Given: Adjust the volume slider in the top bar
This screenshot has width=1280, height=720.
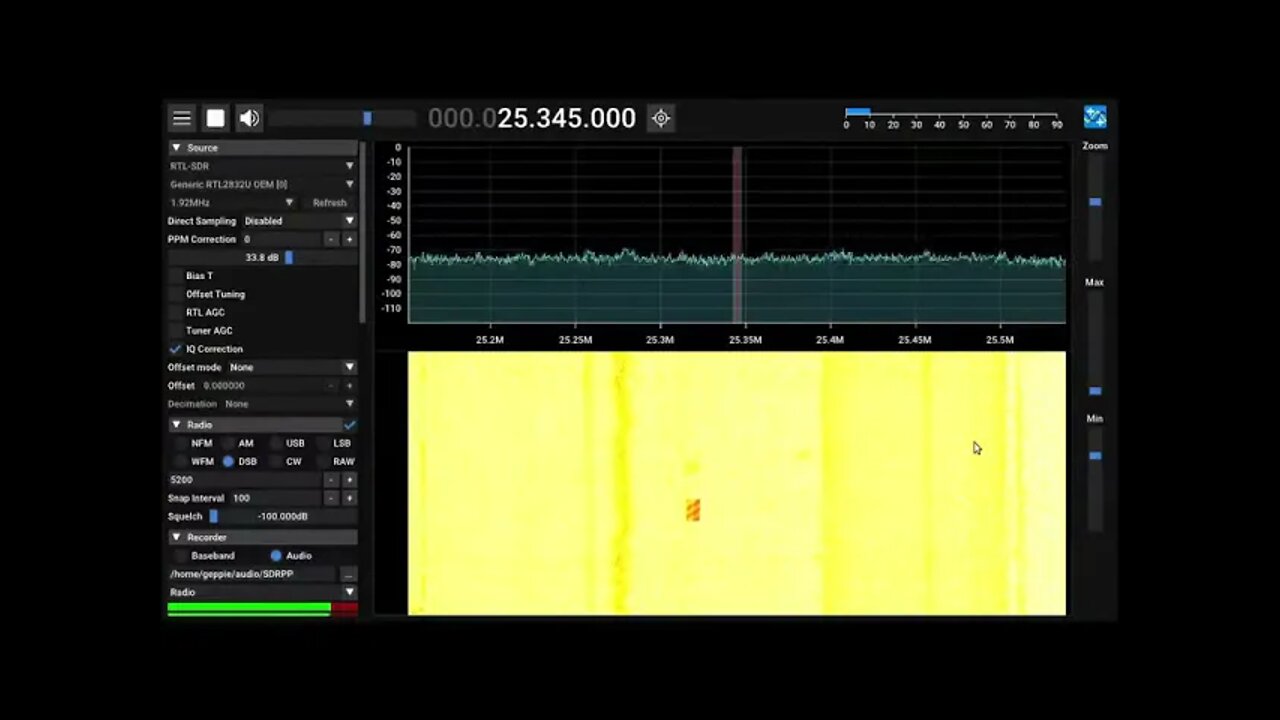Looking at the screenshot, I should click(x=342, y=118).
